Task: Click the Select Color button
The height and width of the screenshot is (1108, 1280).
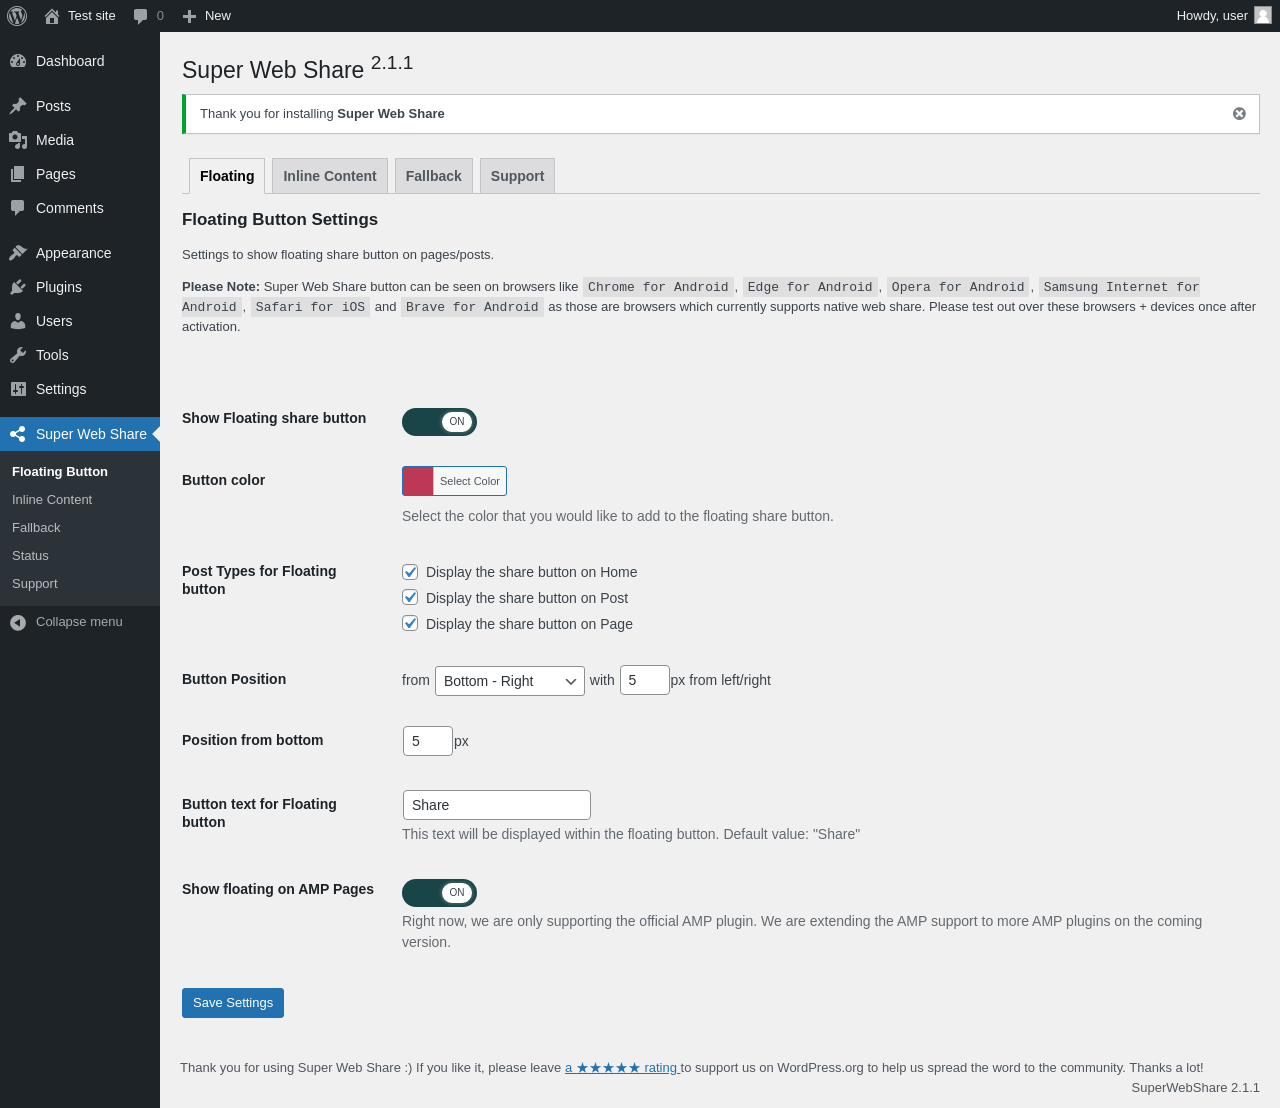Action: 470,481
